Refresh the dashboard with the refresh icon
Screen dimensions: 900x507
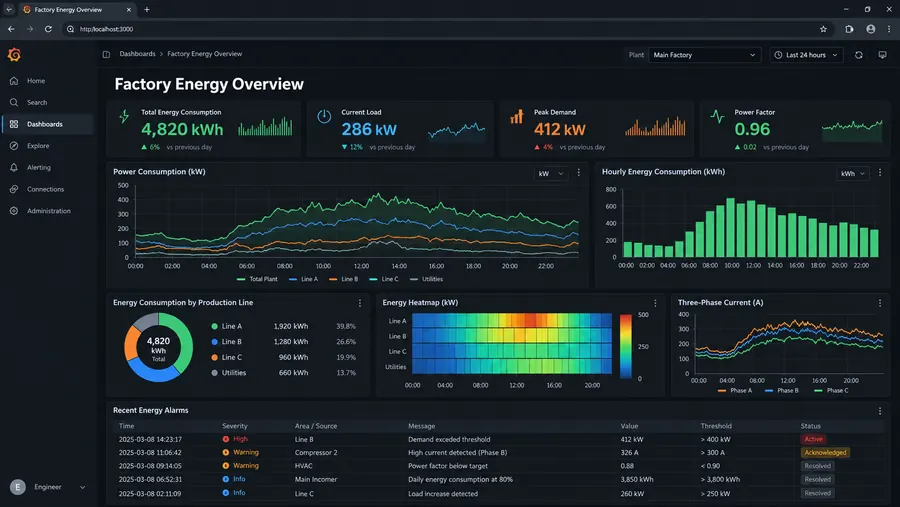tap(859, 55)
